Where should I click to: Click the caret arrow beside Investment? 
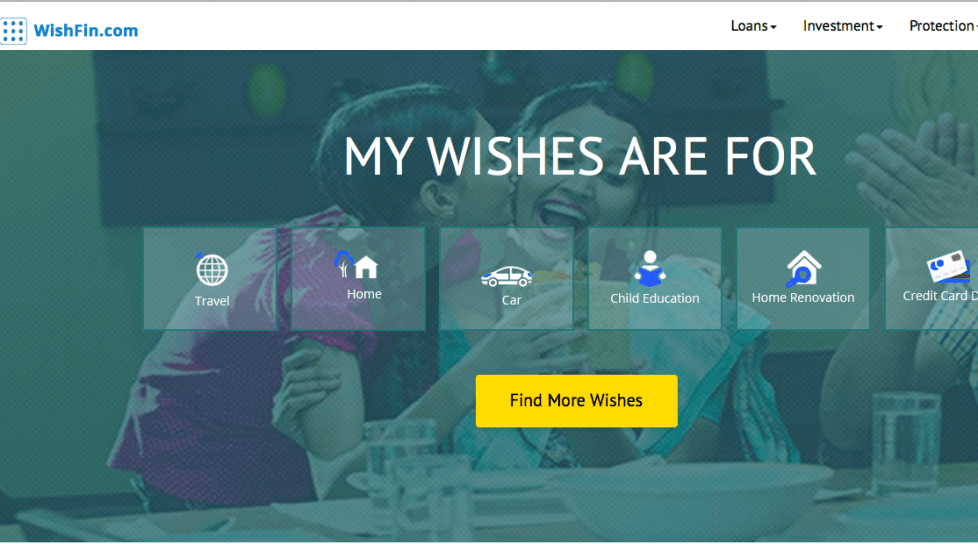879,27
